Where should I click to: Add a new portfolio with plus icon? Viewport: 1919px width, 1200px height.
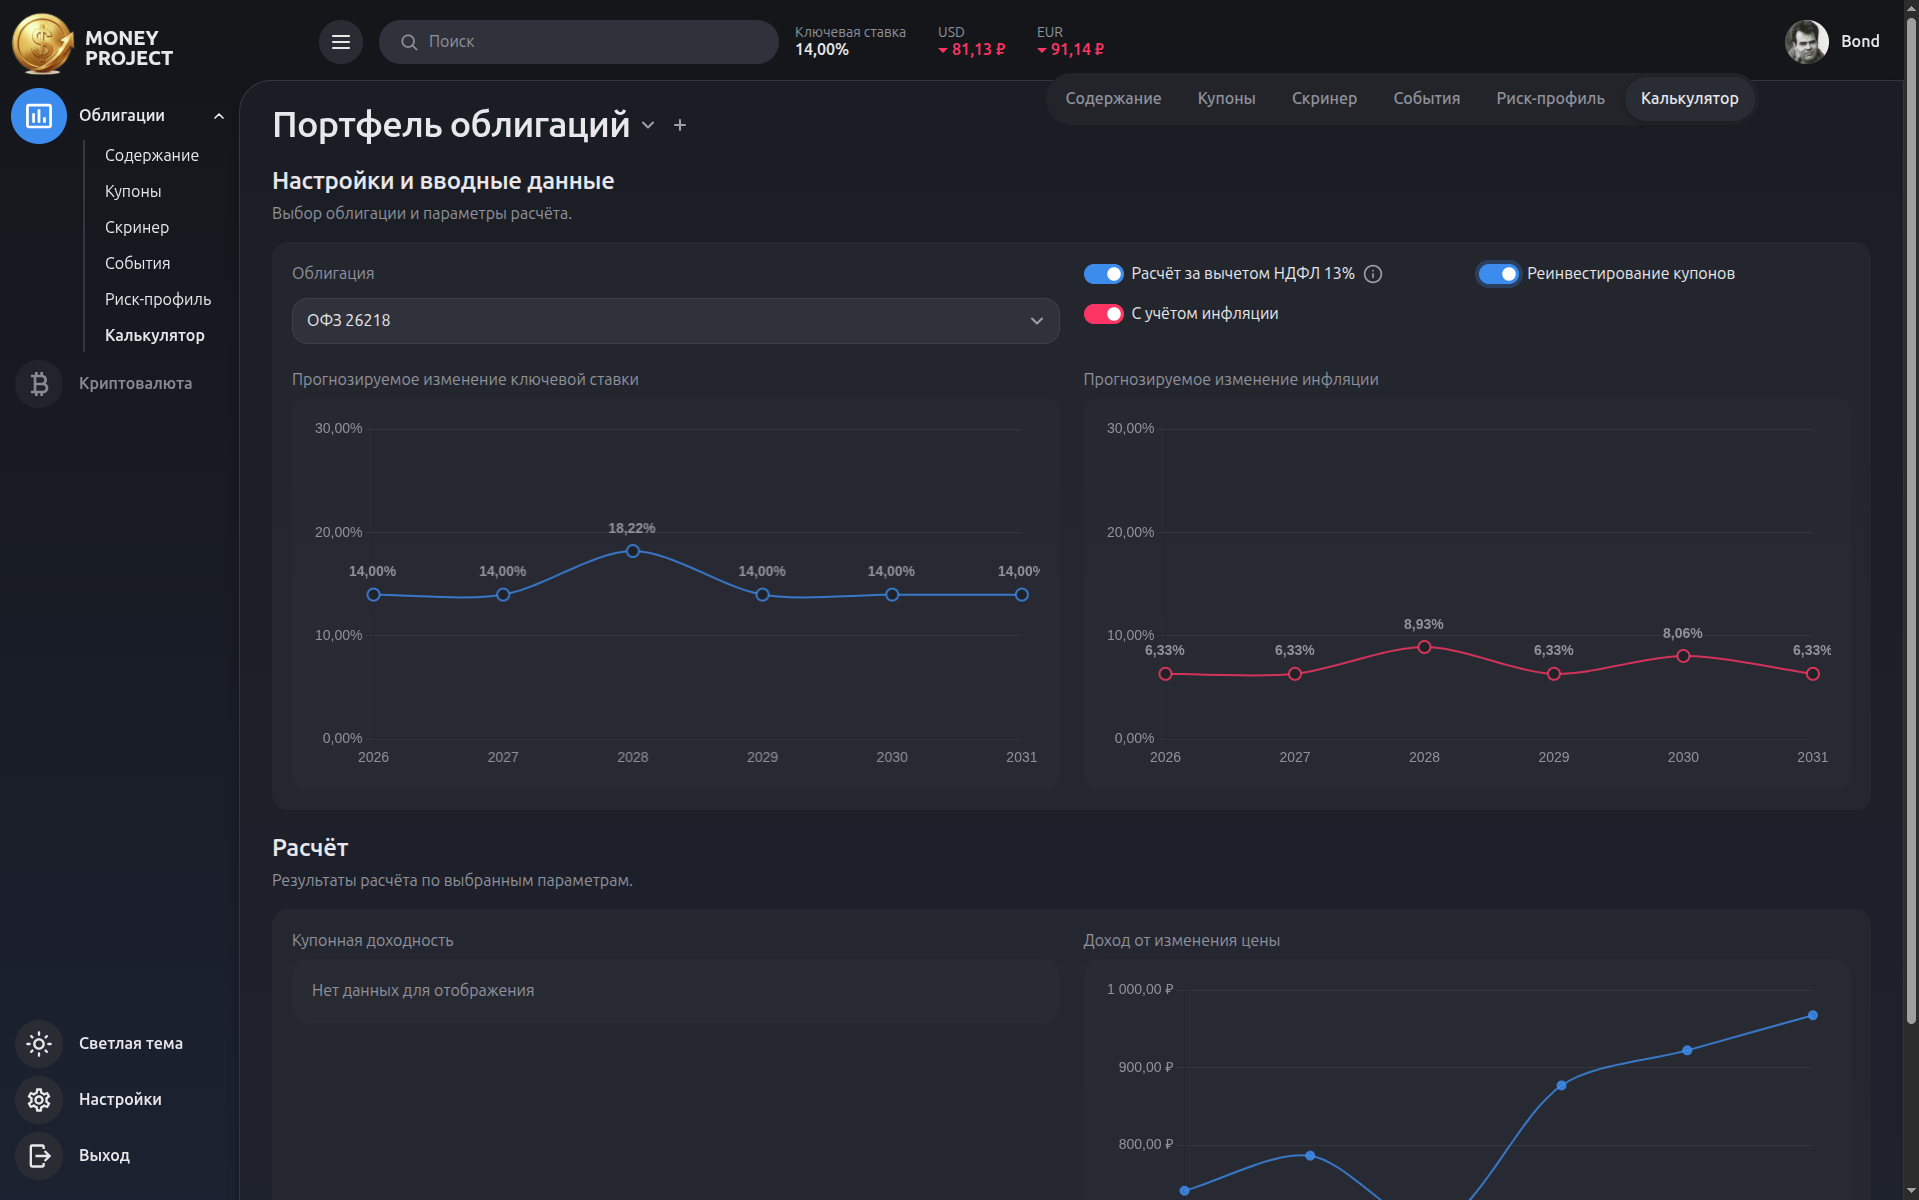point(680,125)
